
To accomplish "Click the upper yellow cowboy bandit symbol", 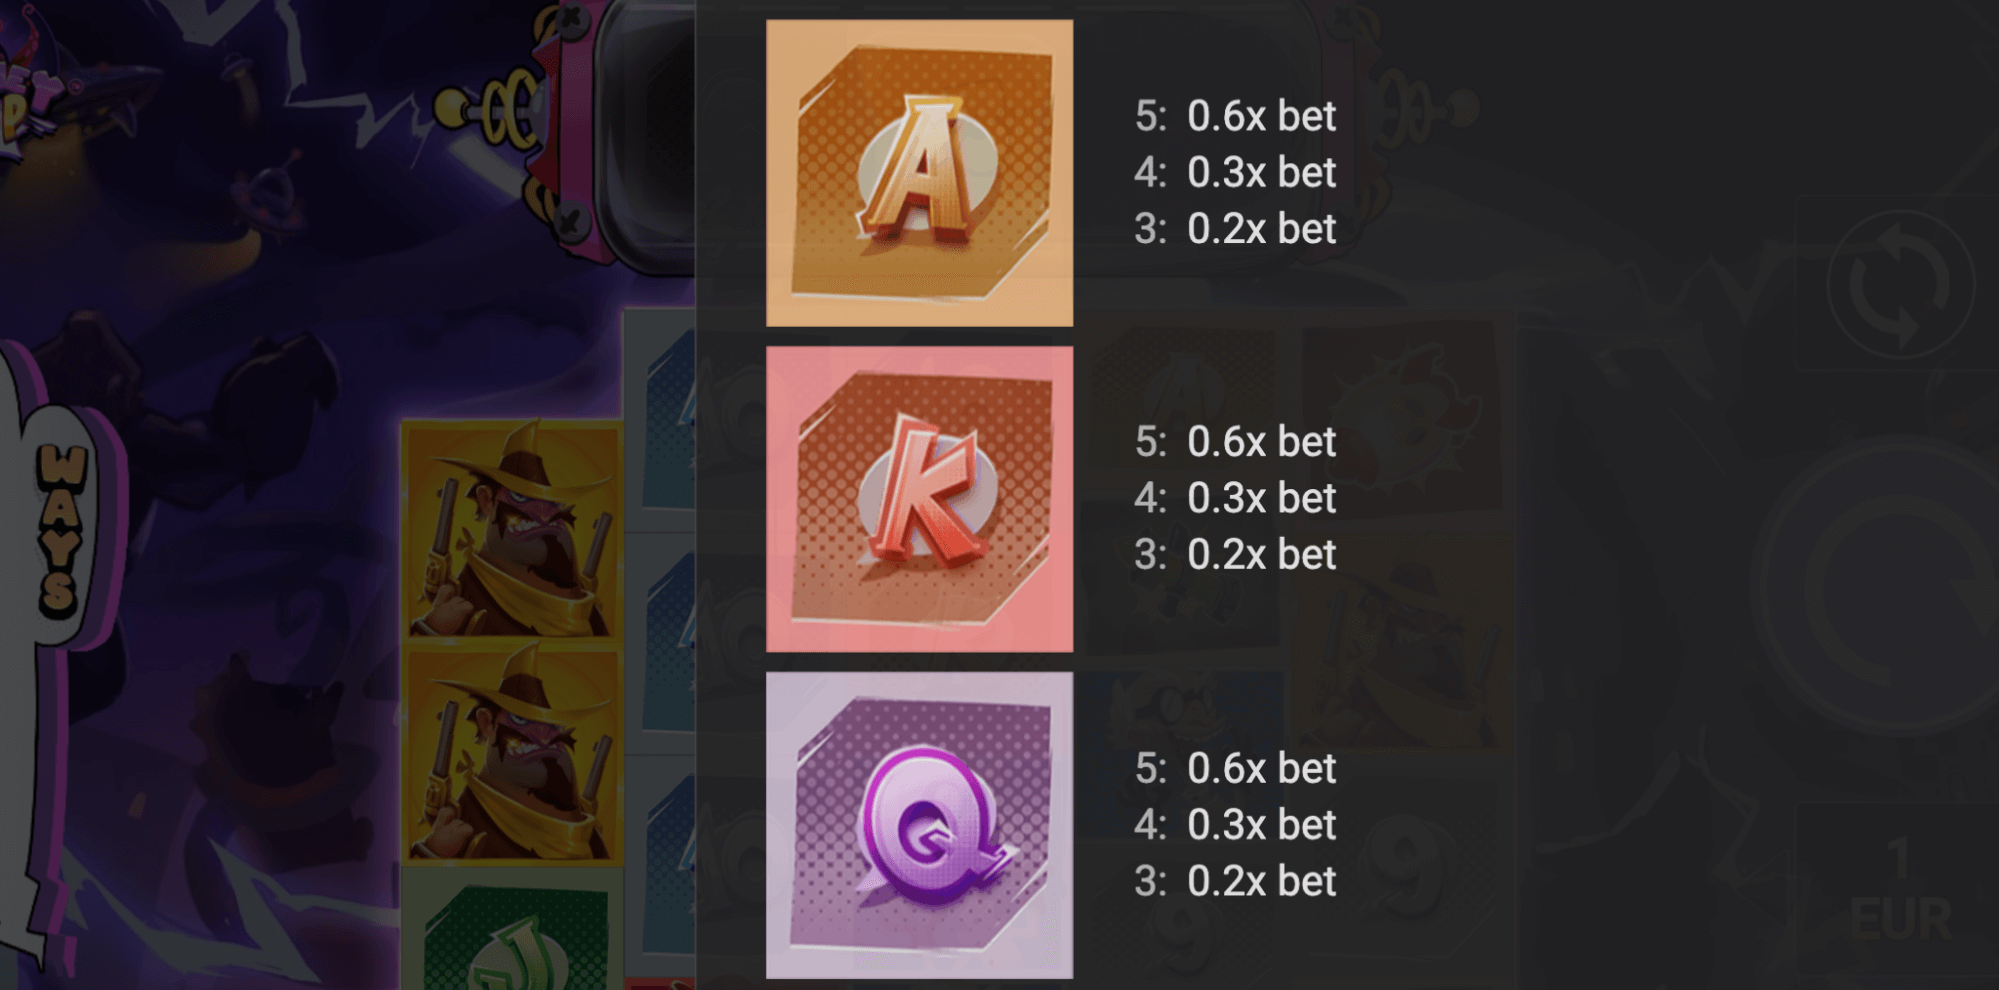I will click(512, 532).
